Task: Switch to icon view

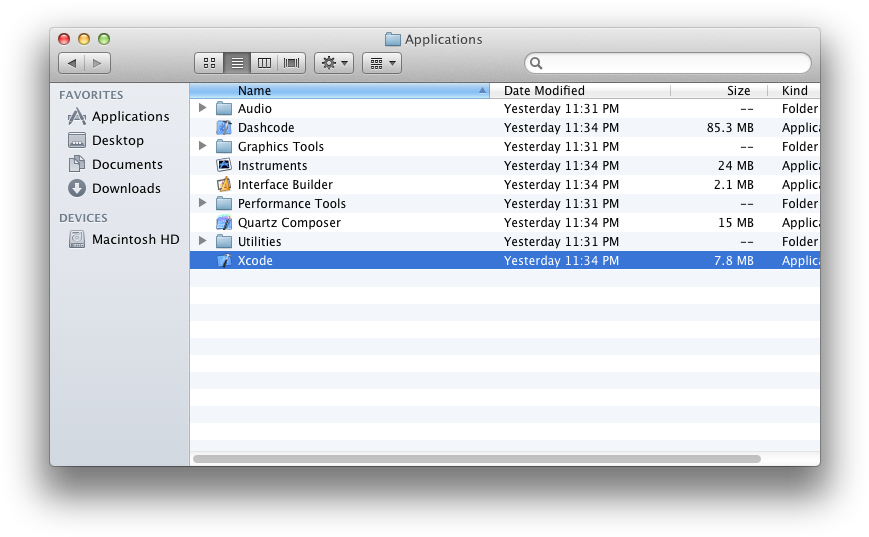Action: pos(209,63)
